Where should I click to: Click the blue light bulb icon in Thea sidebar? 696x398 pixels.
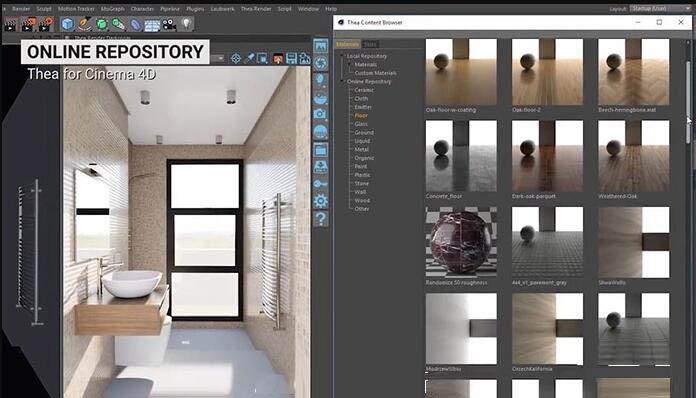(320, 80)
